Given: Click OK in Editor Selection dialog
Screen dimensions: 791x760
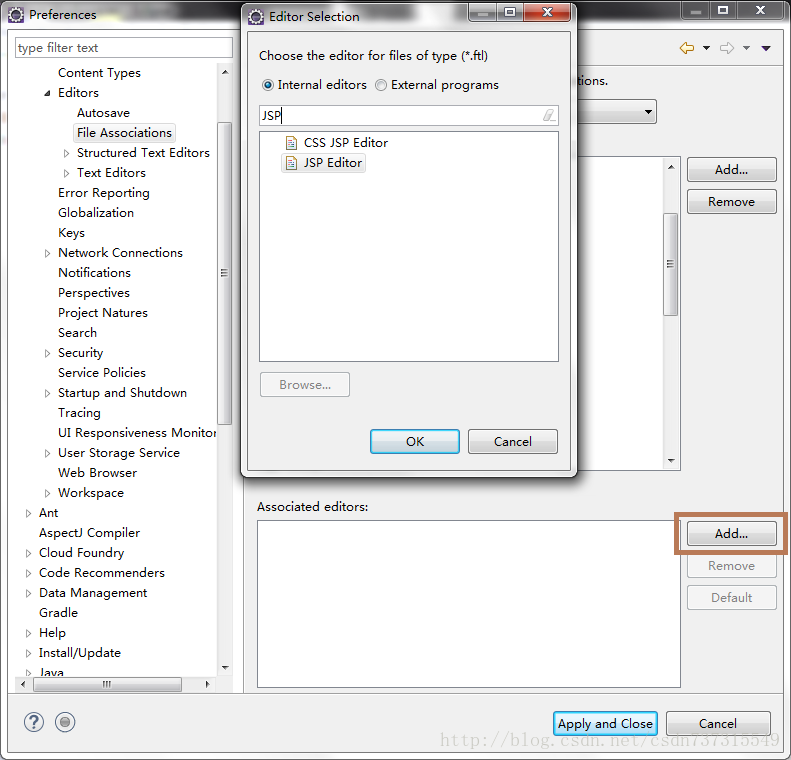Looking at the screenshot, I should coord(415,442).
